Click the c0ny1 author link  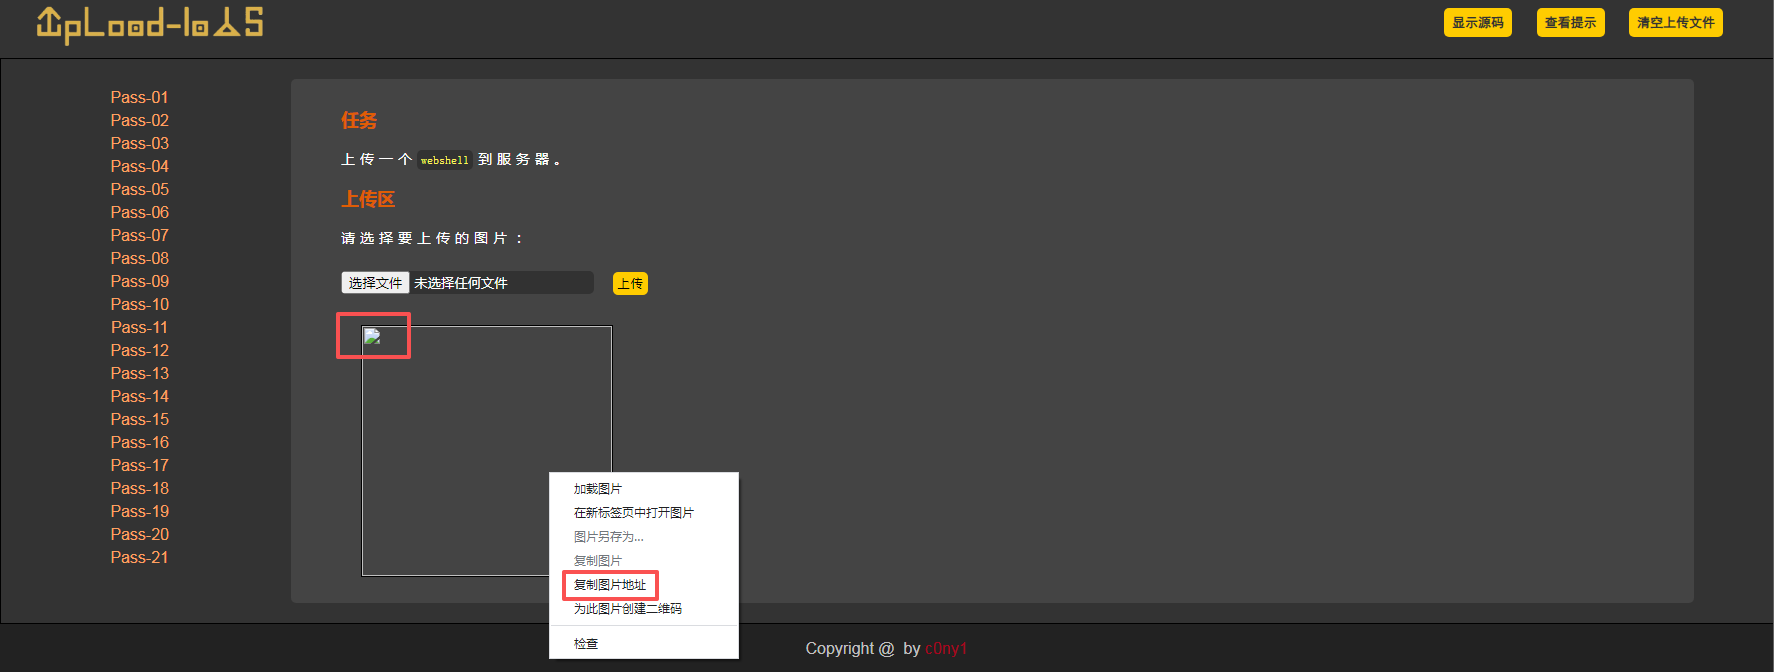[x=945, y=649]
